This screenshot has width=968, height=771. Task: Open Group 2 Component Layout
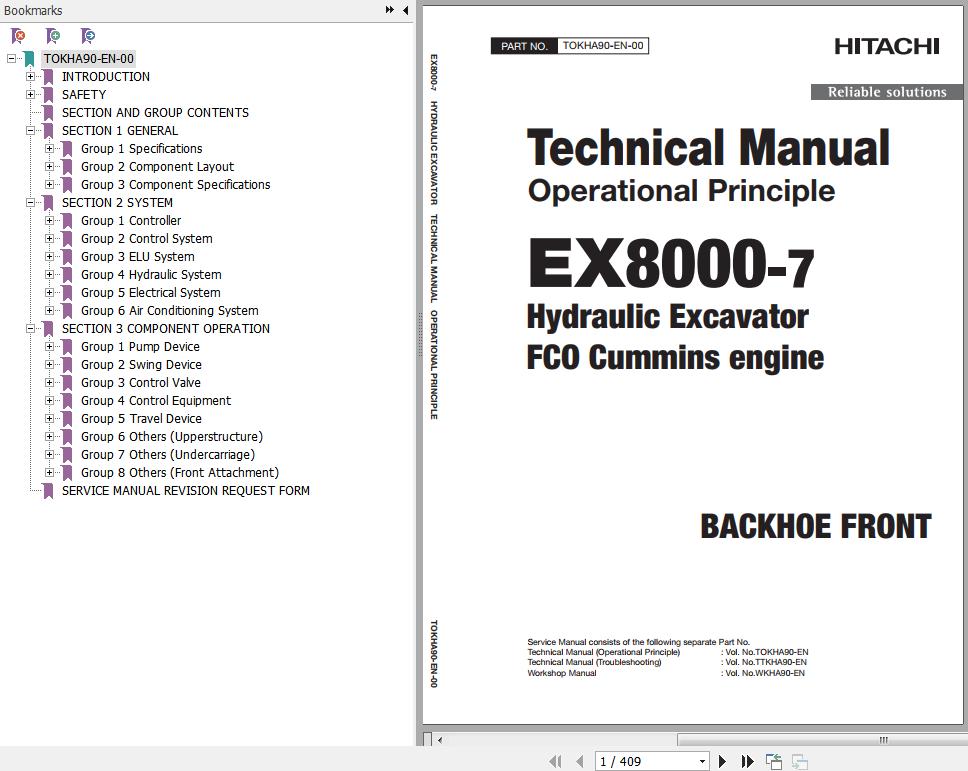[157, 167]
